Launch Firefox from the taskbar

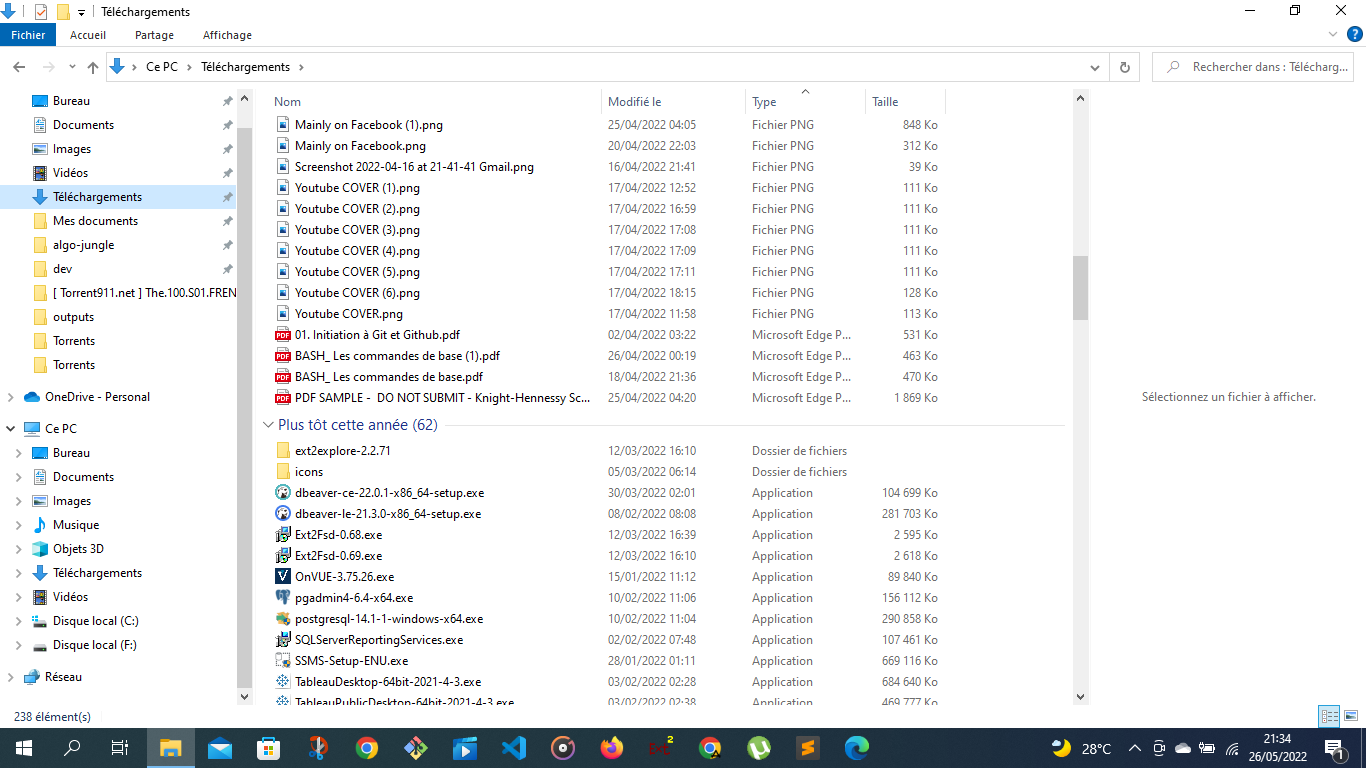point(612,748)
